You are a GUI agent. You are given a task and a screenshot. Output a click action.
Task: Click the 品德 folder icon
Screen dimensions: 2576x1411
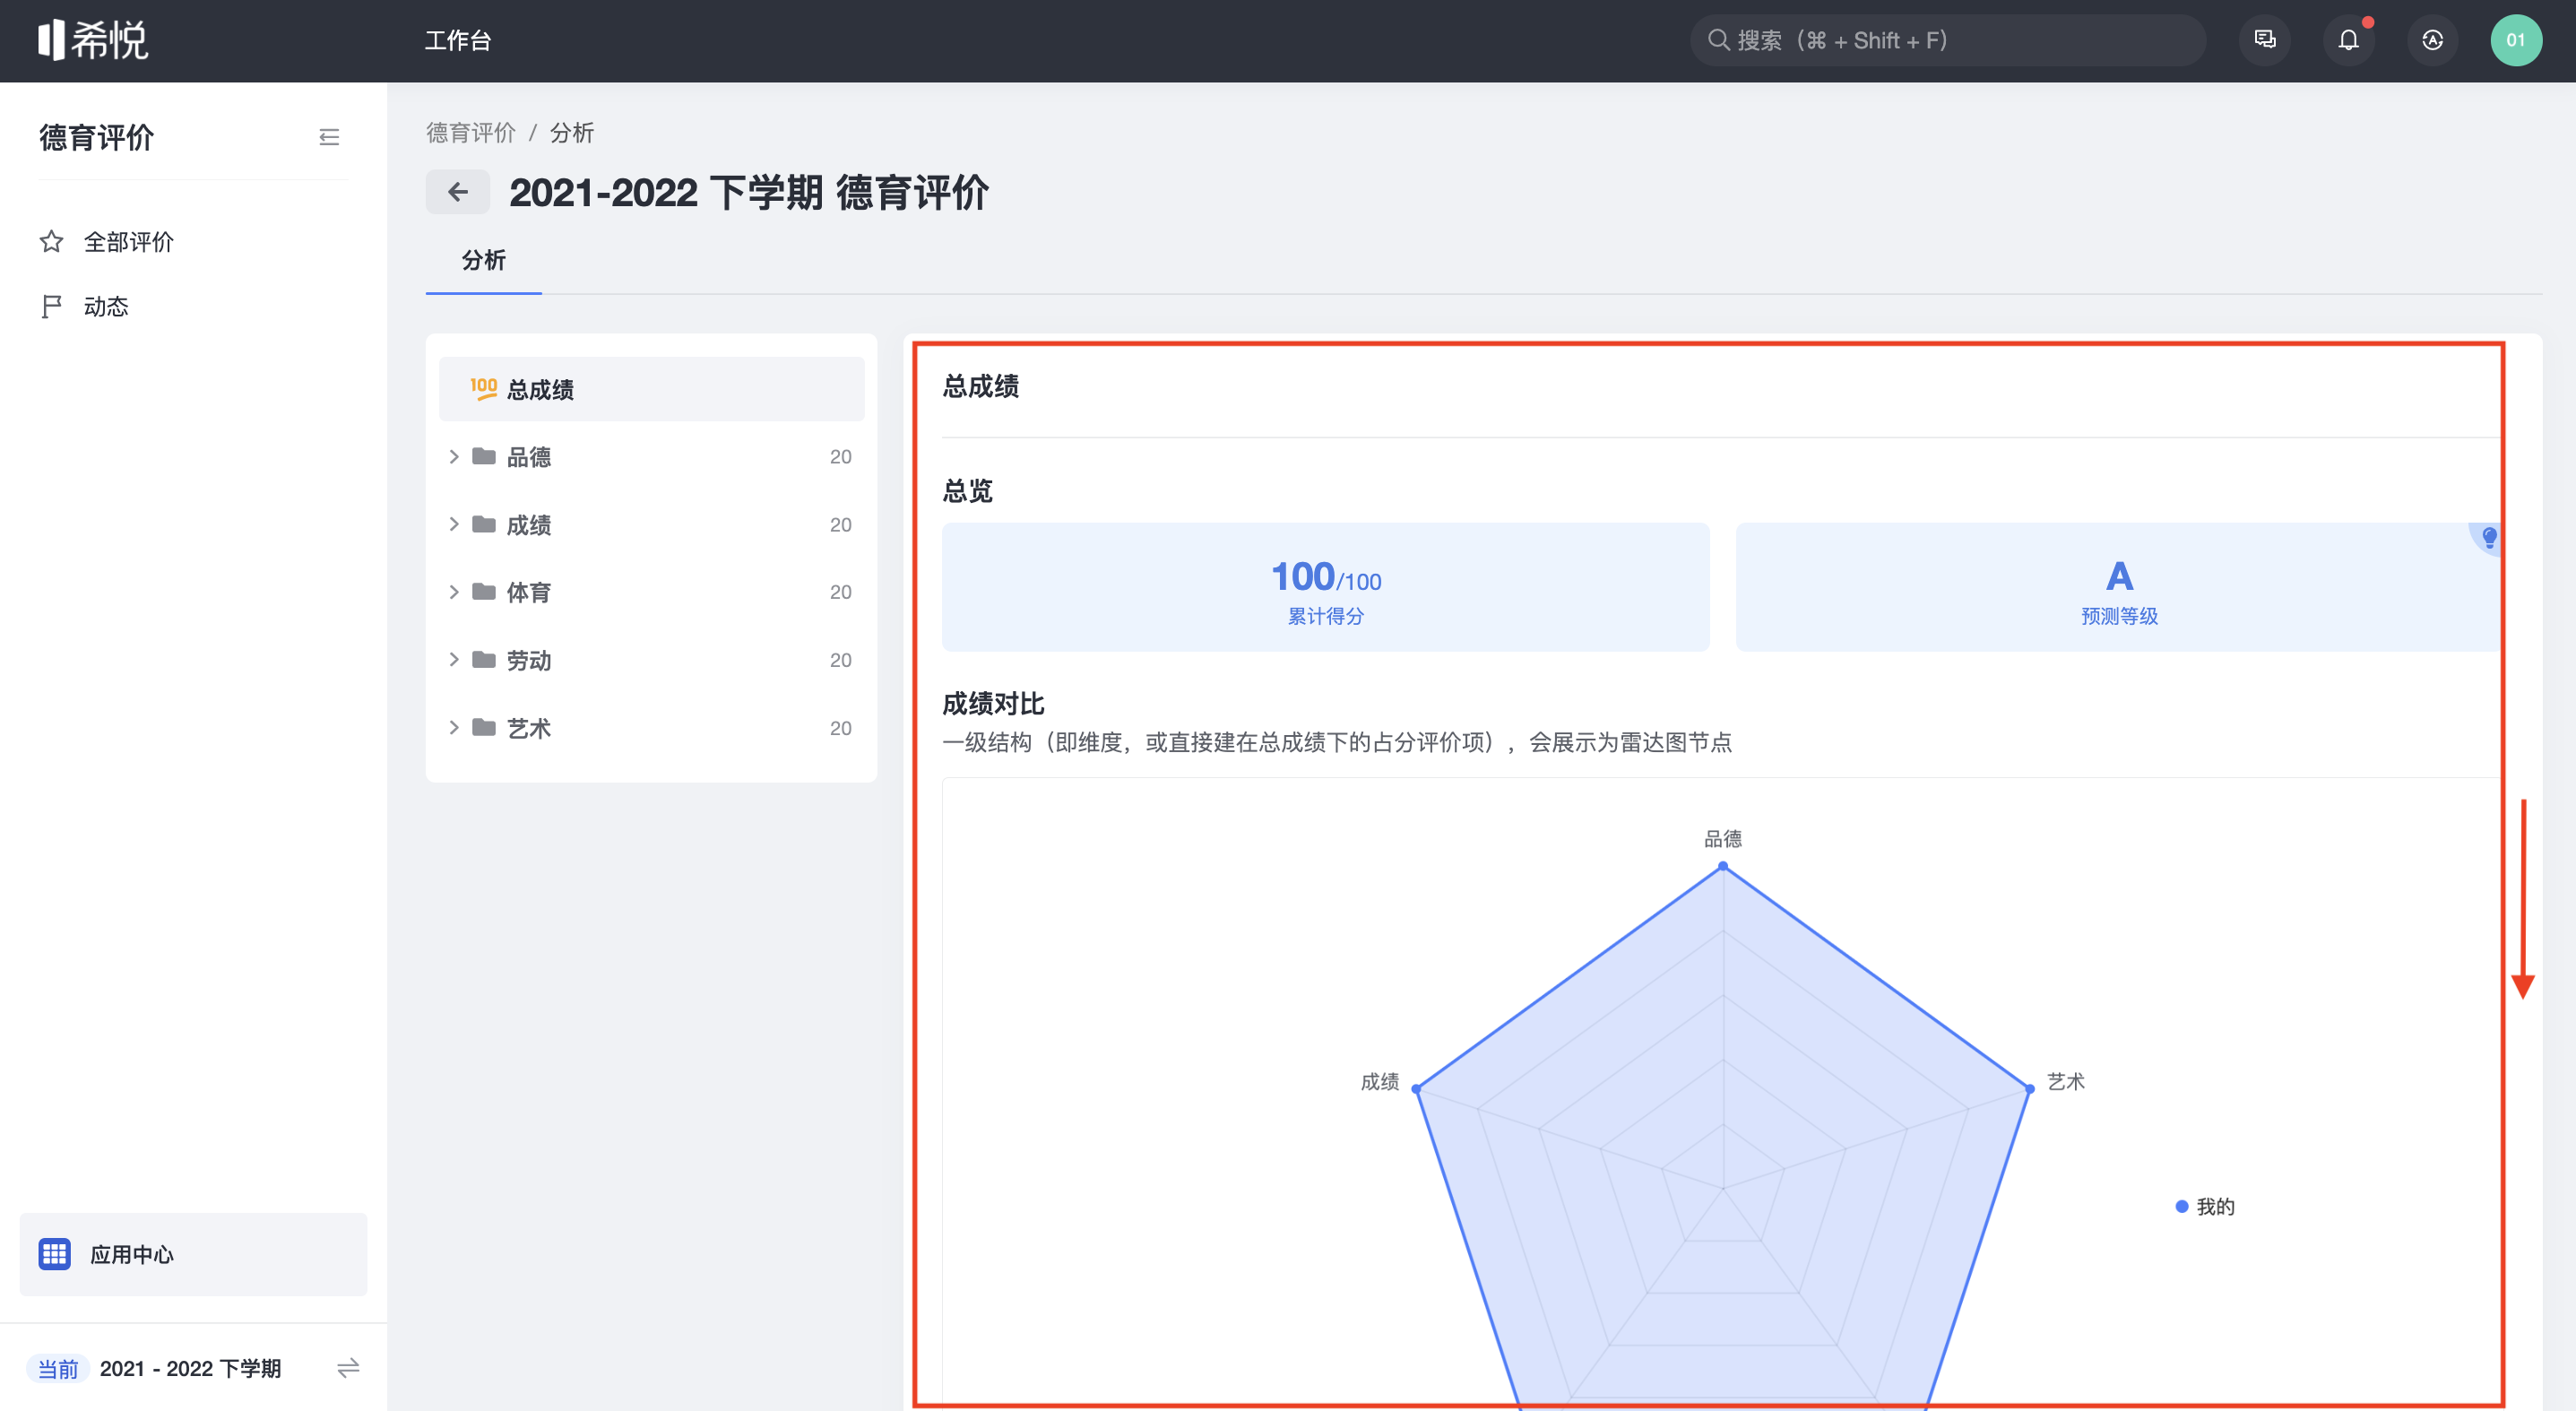point(484,456)
